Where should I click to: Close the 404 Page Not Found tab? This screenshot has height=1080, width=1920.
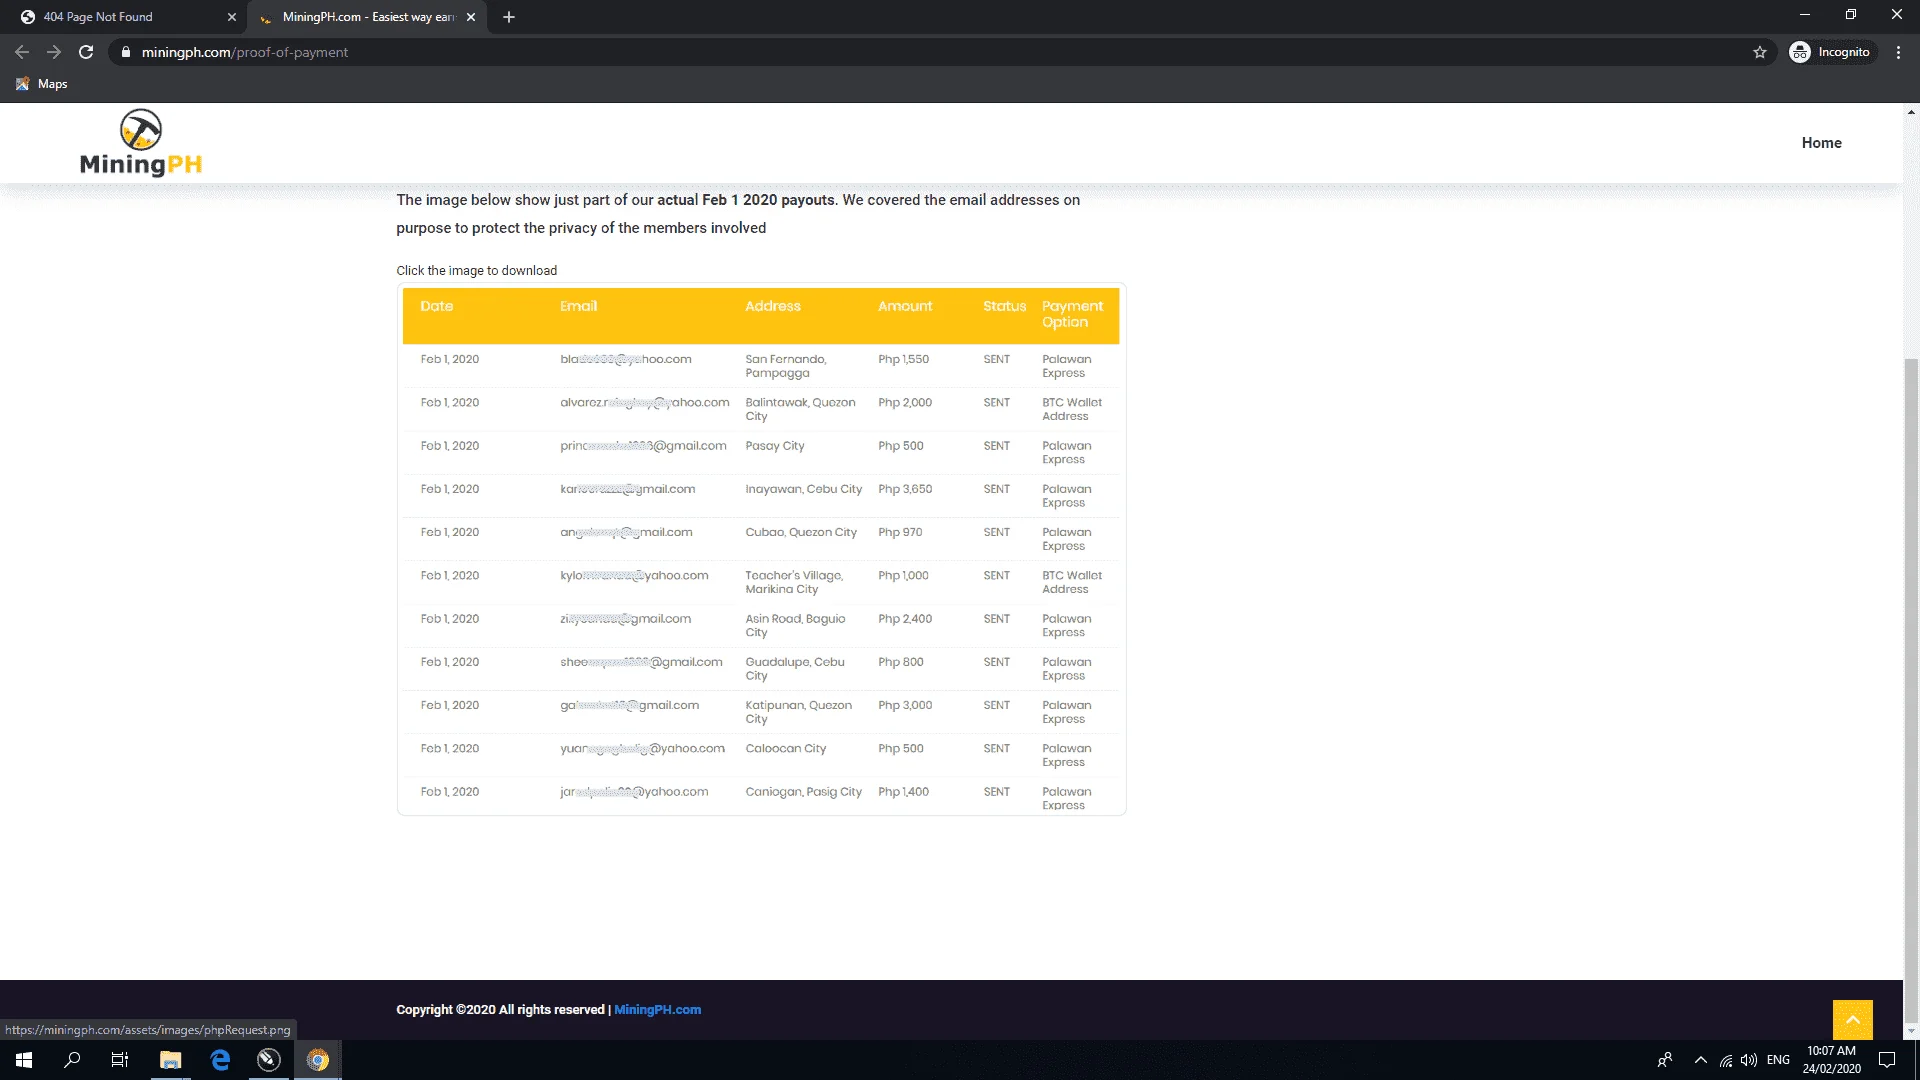(232, 17)
